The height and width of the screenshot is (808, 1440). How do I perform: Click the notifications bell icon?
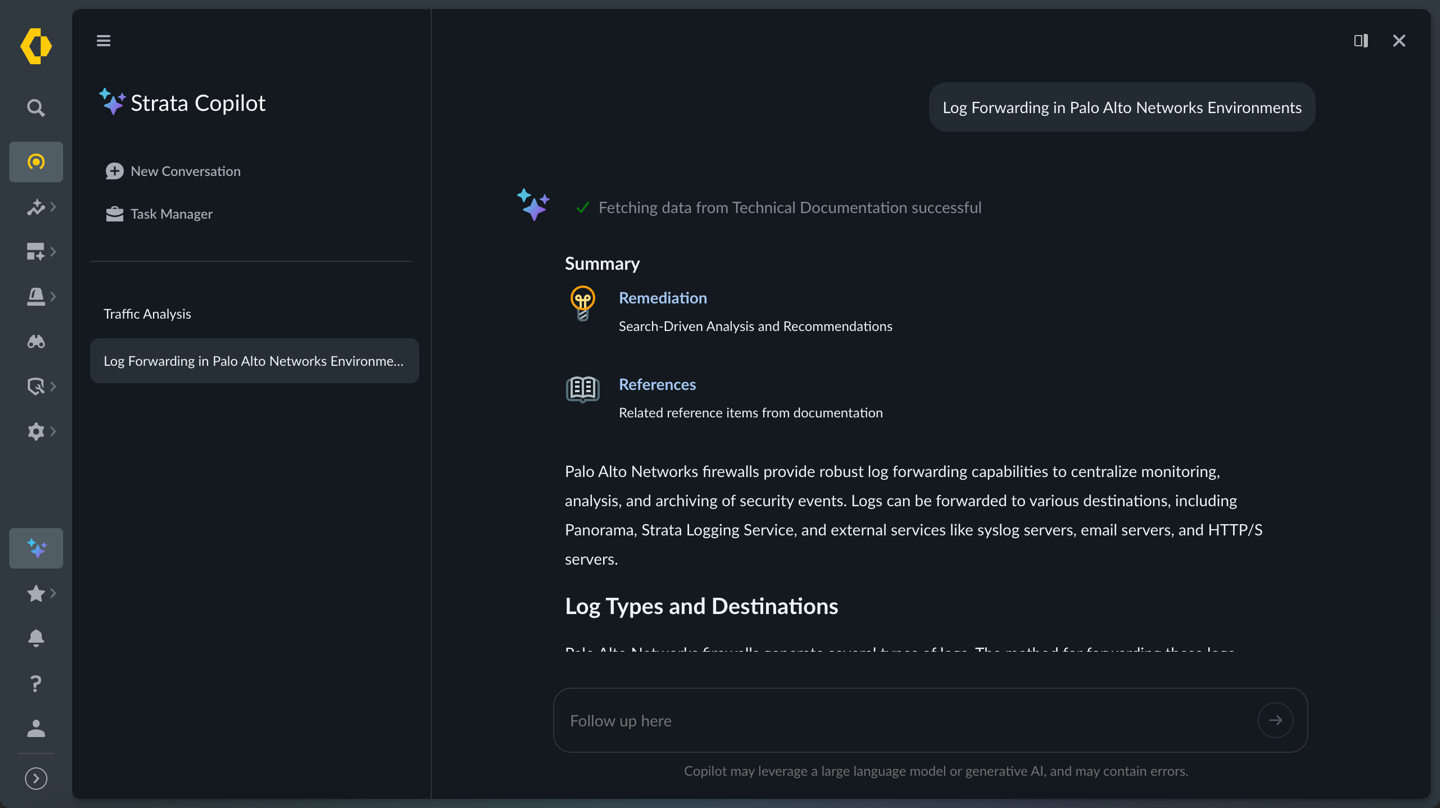tap(36, 638)
